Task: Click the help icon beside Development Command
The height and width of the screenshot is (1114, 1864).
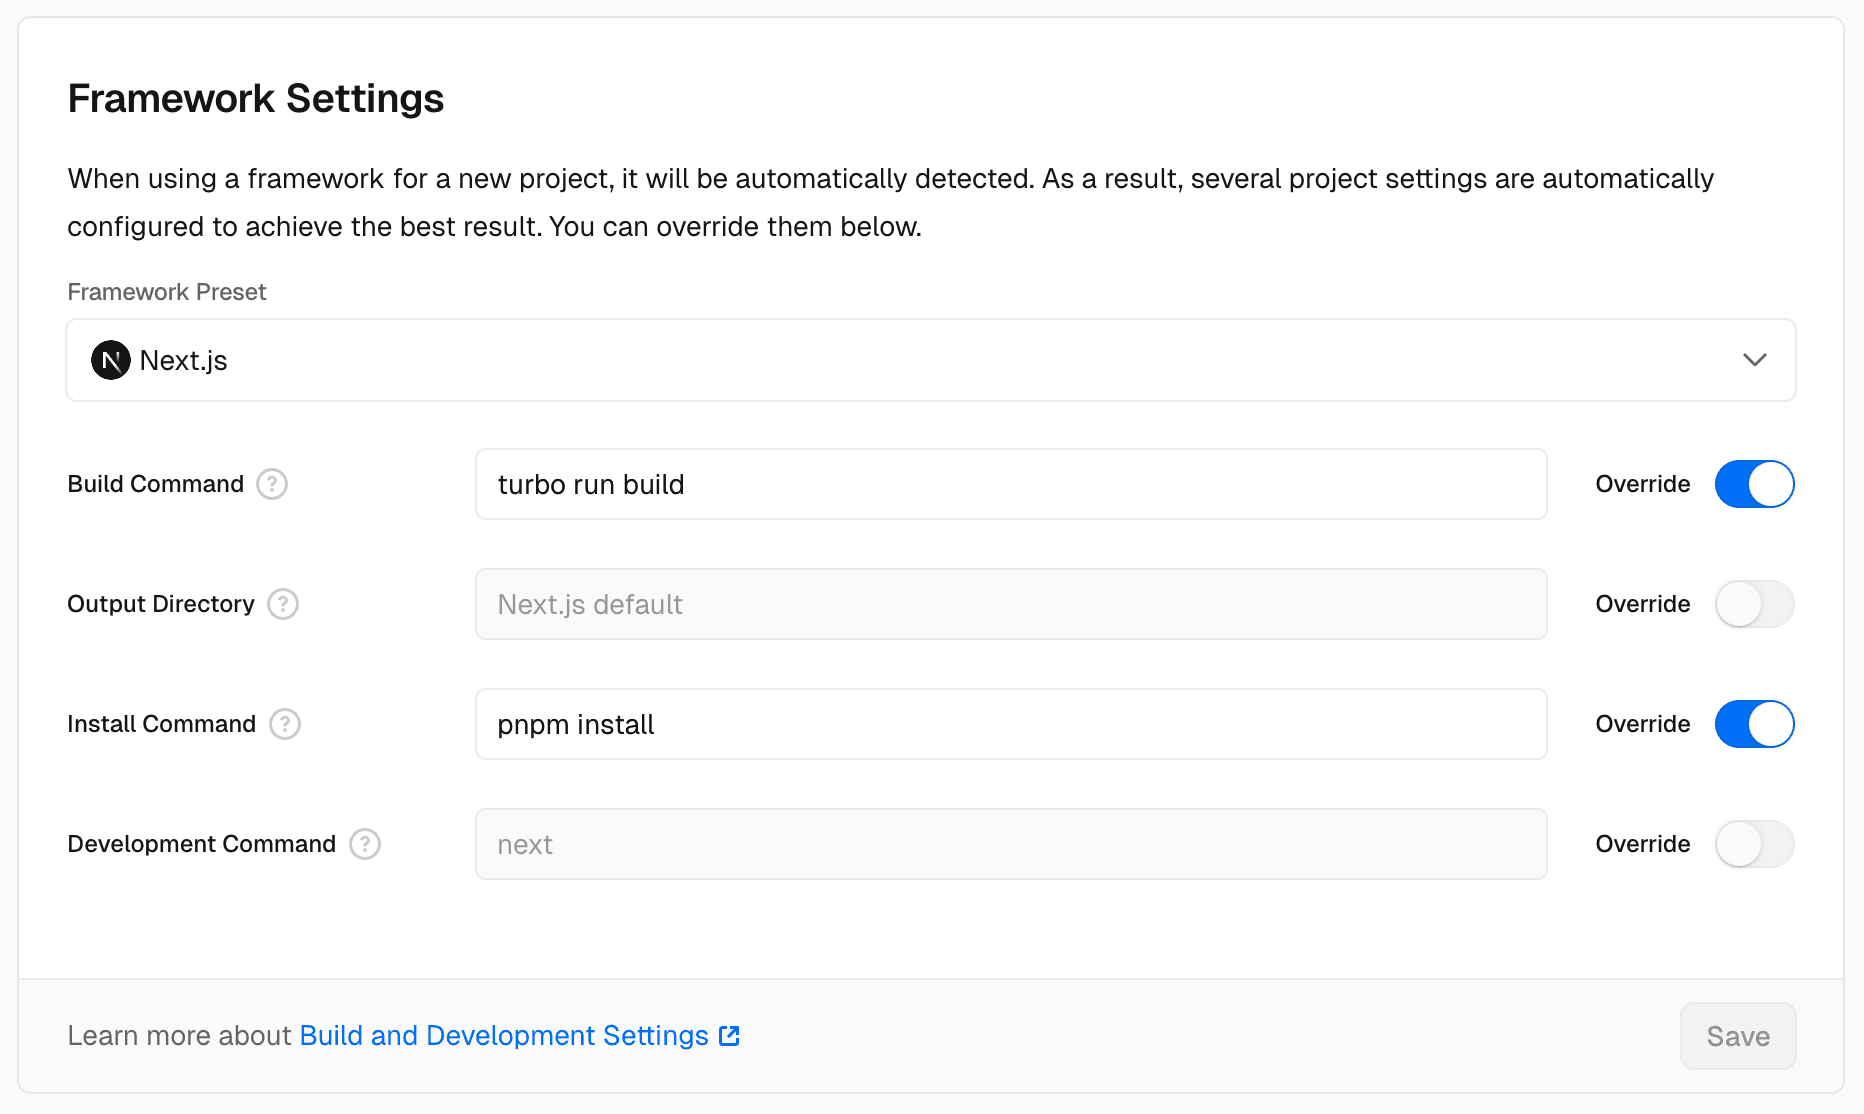Action: pos(365,844)
